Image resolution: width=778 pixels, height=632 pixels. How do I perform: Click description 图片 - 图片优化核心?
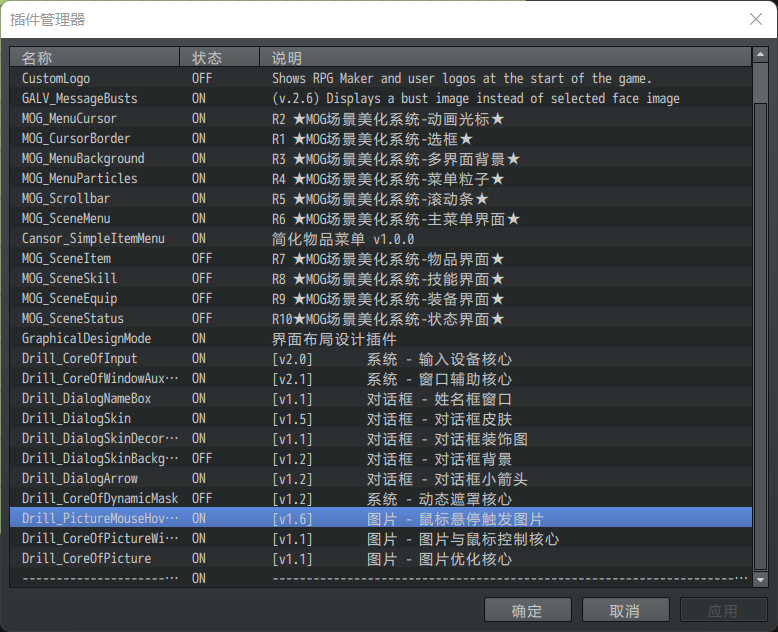439,559
